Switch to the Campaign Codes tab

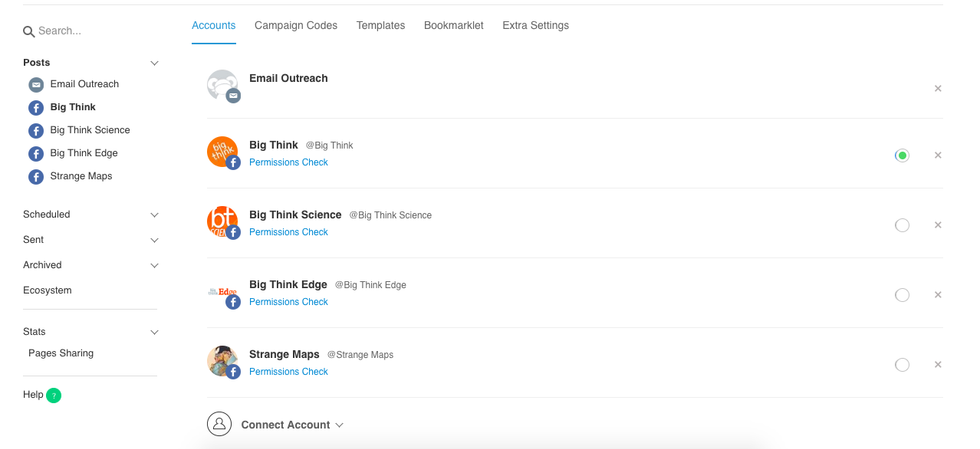tap(295, 26)
